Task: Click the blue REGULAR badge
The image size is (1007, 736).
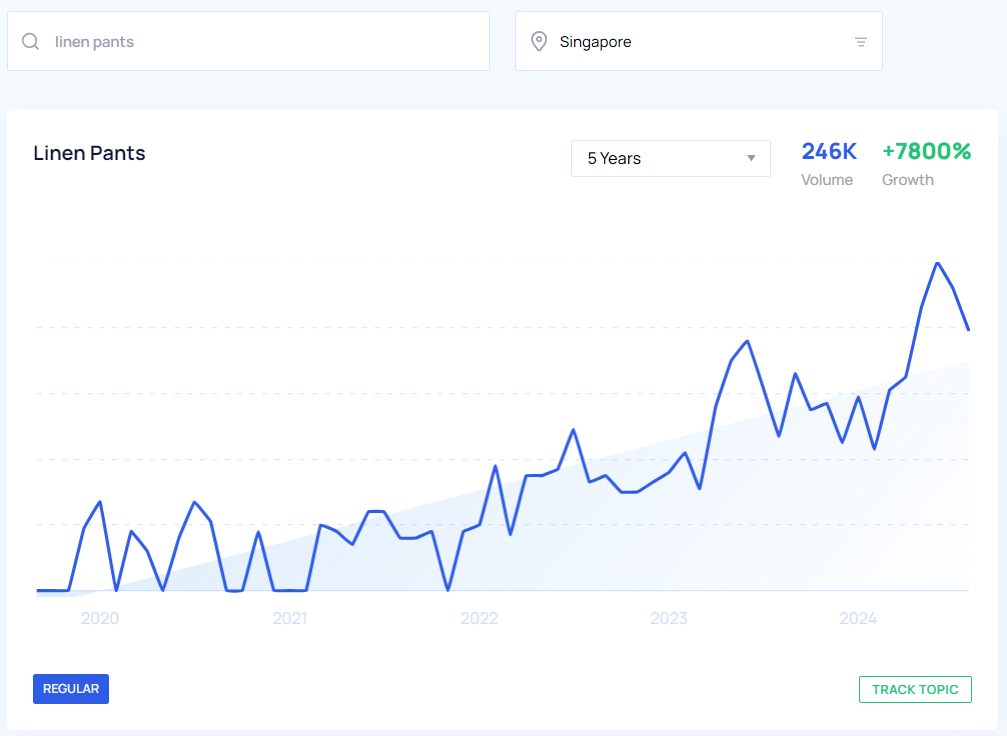Action: 71,689
